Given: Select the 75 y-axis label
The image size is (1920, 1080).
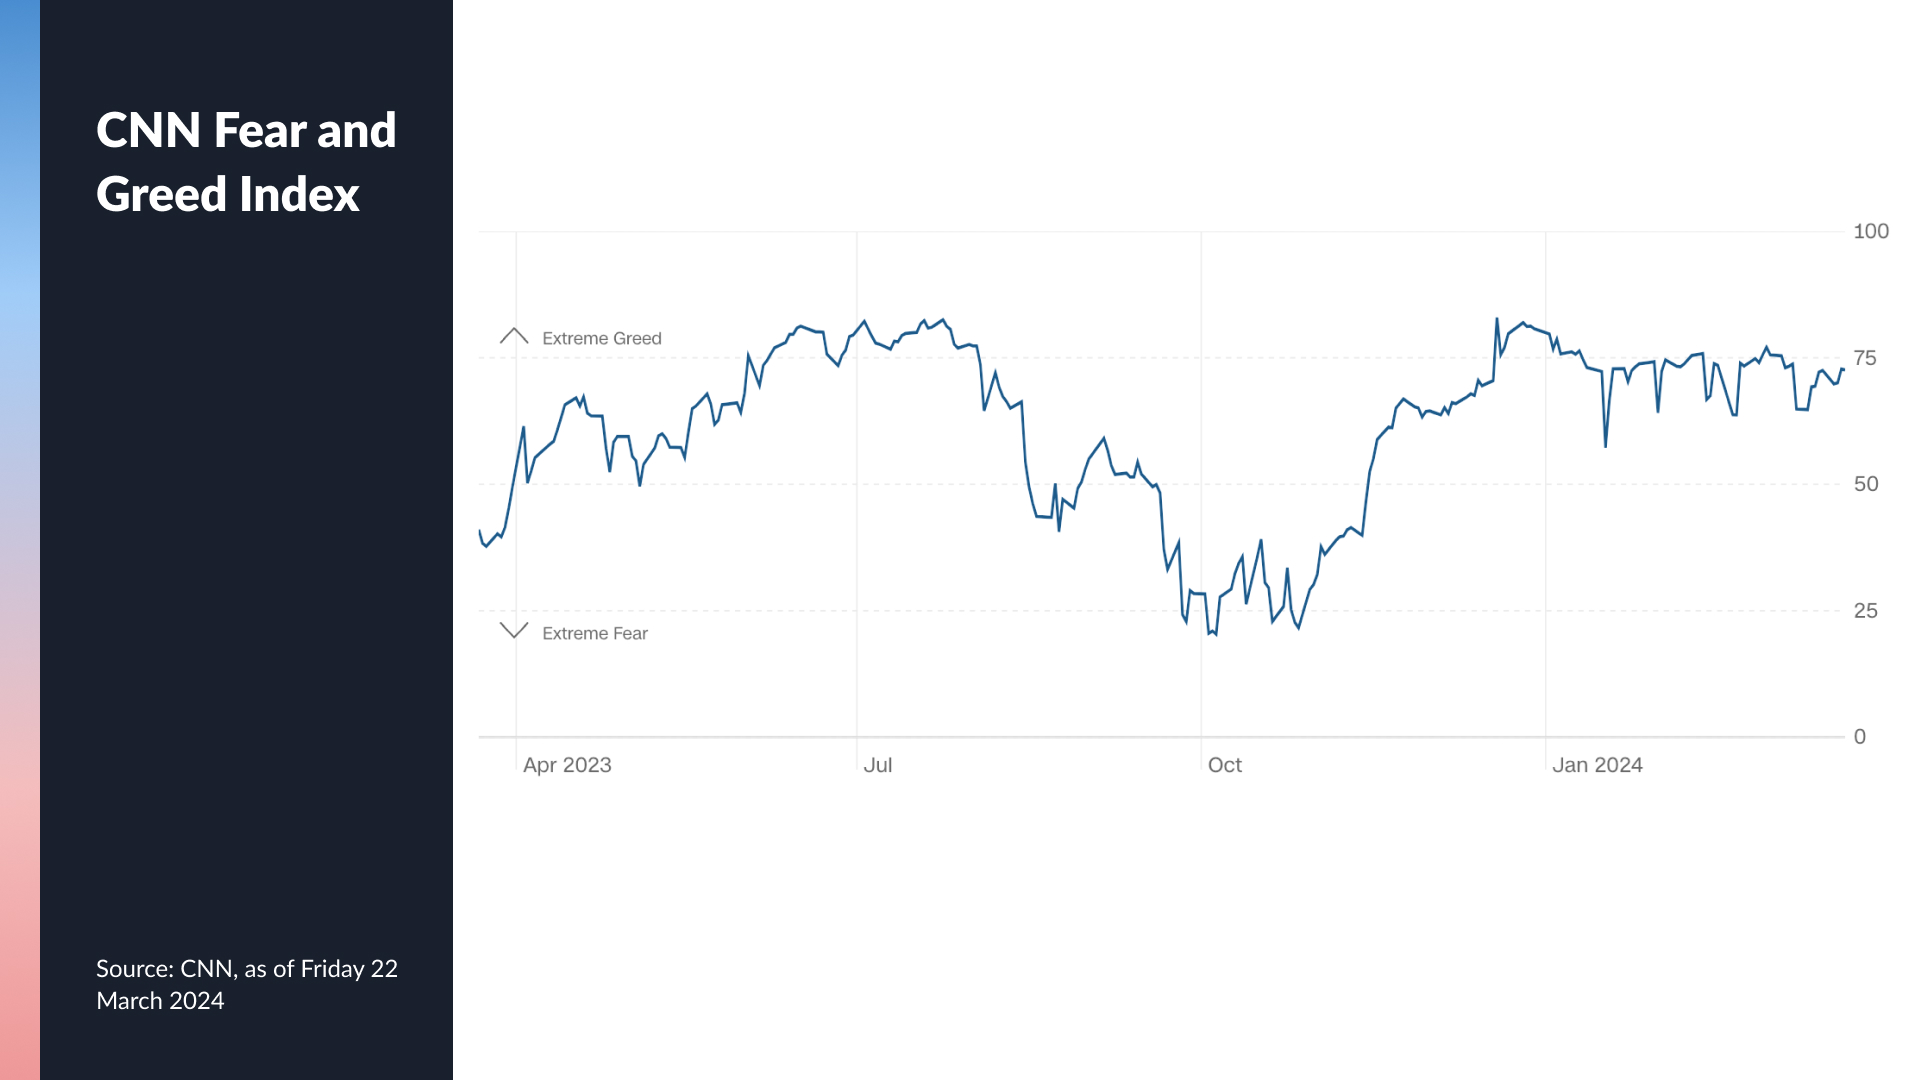Looking at the screenshot, I should click(x=1865, y=358).
